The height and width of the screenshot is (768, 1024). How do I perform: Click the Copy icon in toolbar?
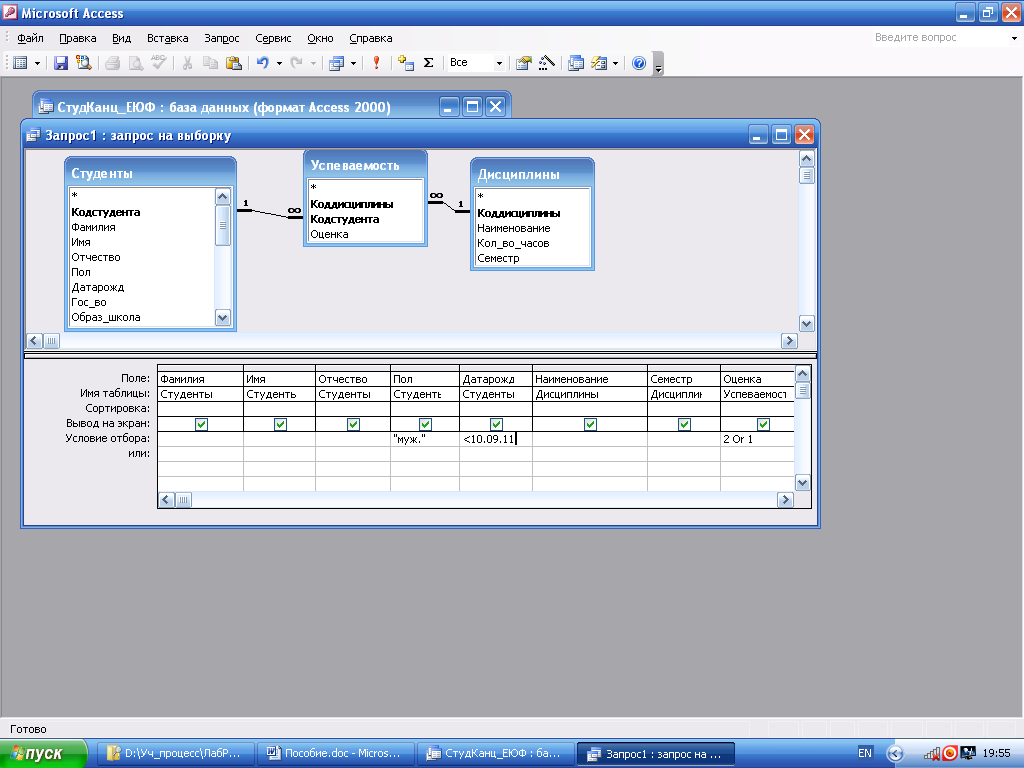(210, 63)
